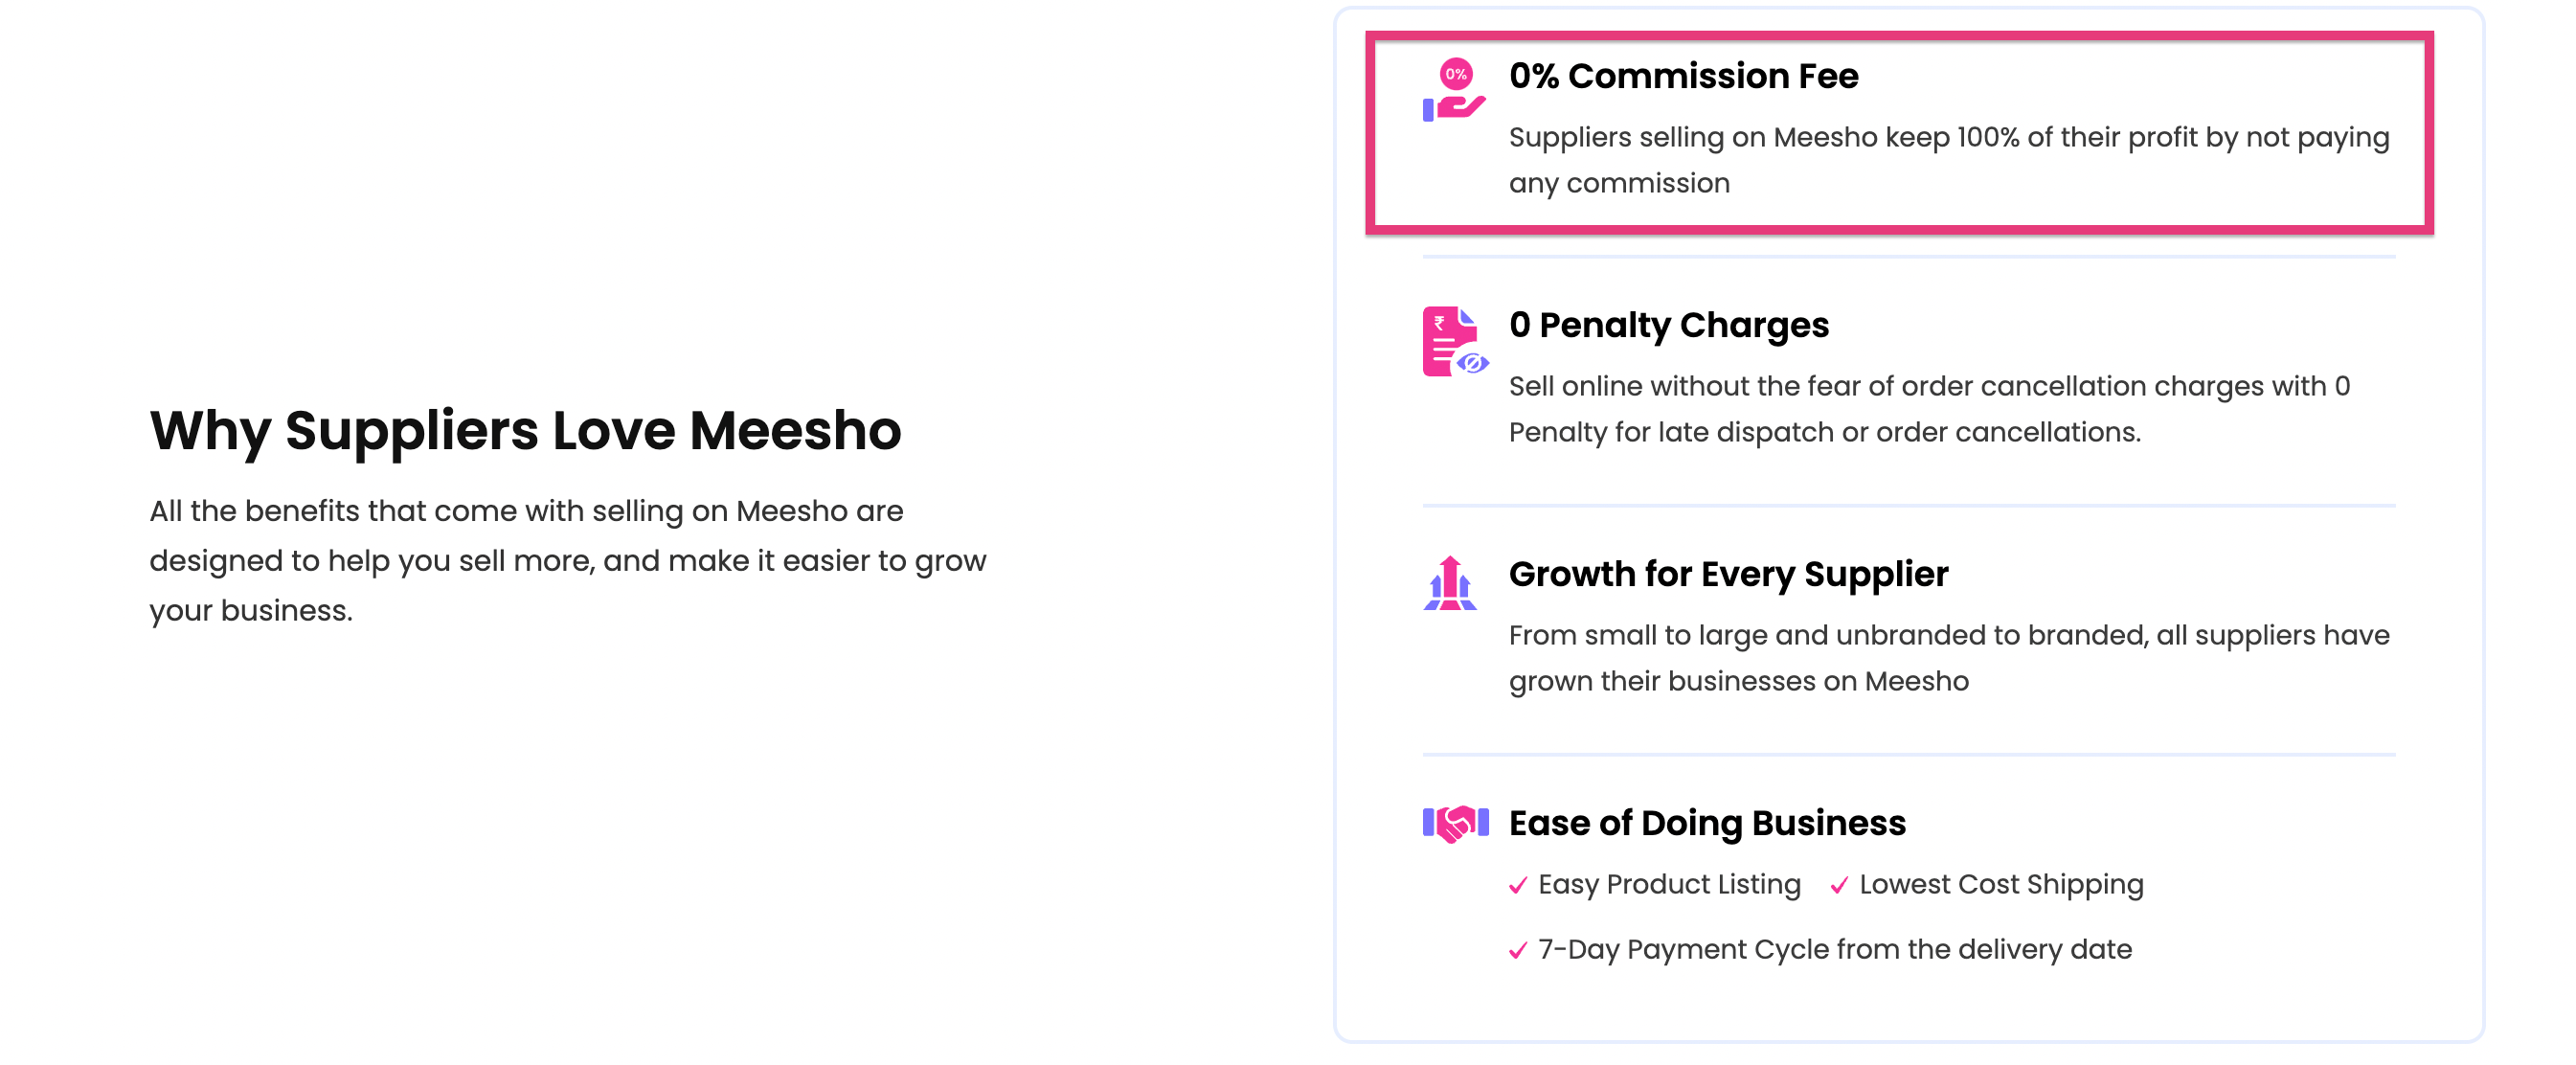Click the checkmark beside 7-Day Payment Cycle
Screen dimensions: 2576x1065
pos(1518,950)
